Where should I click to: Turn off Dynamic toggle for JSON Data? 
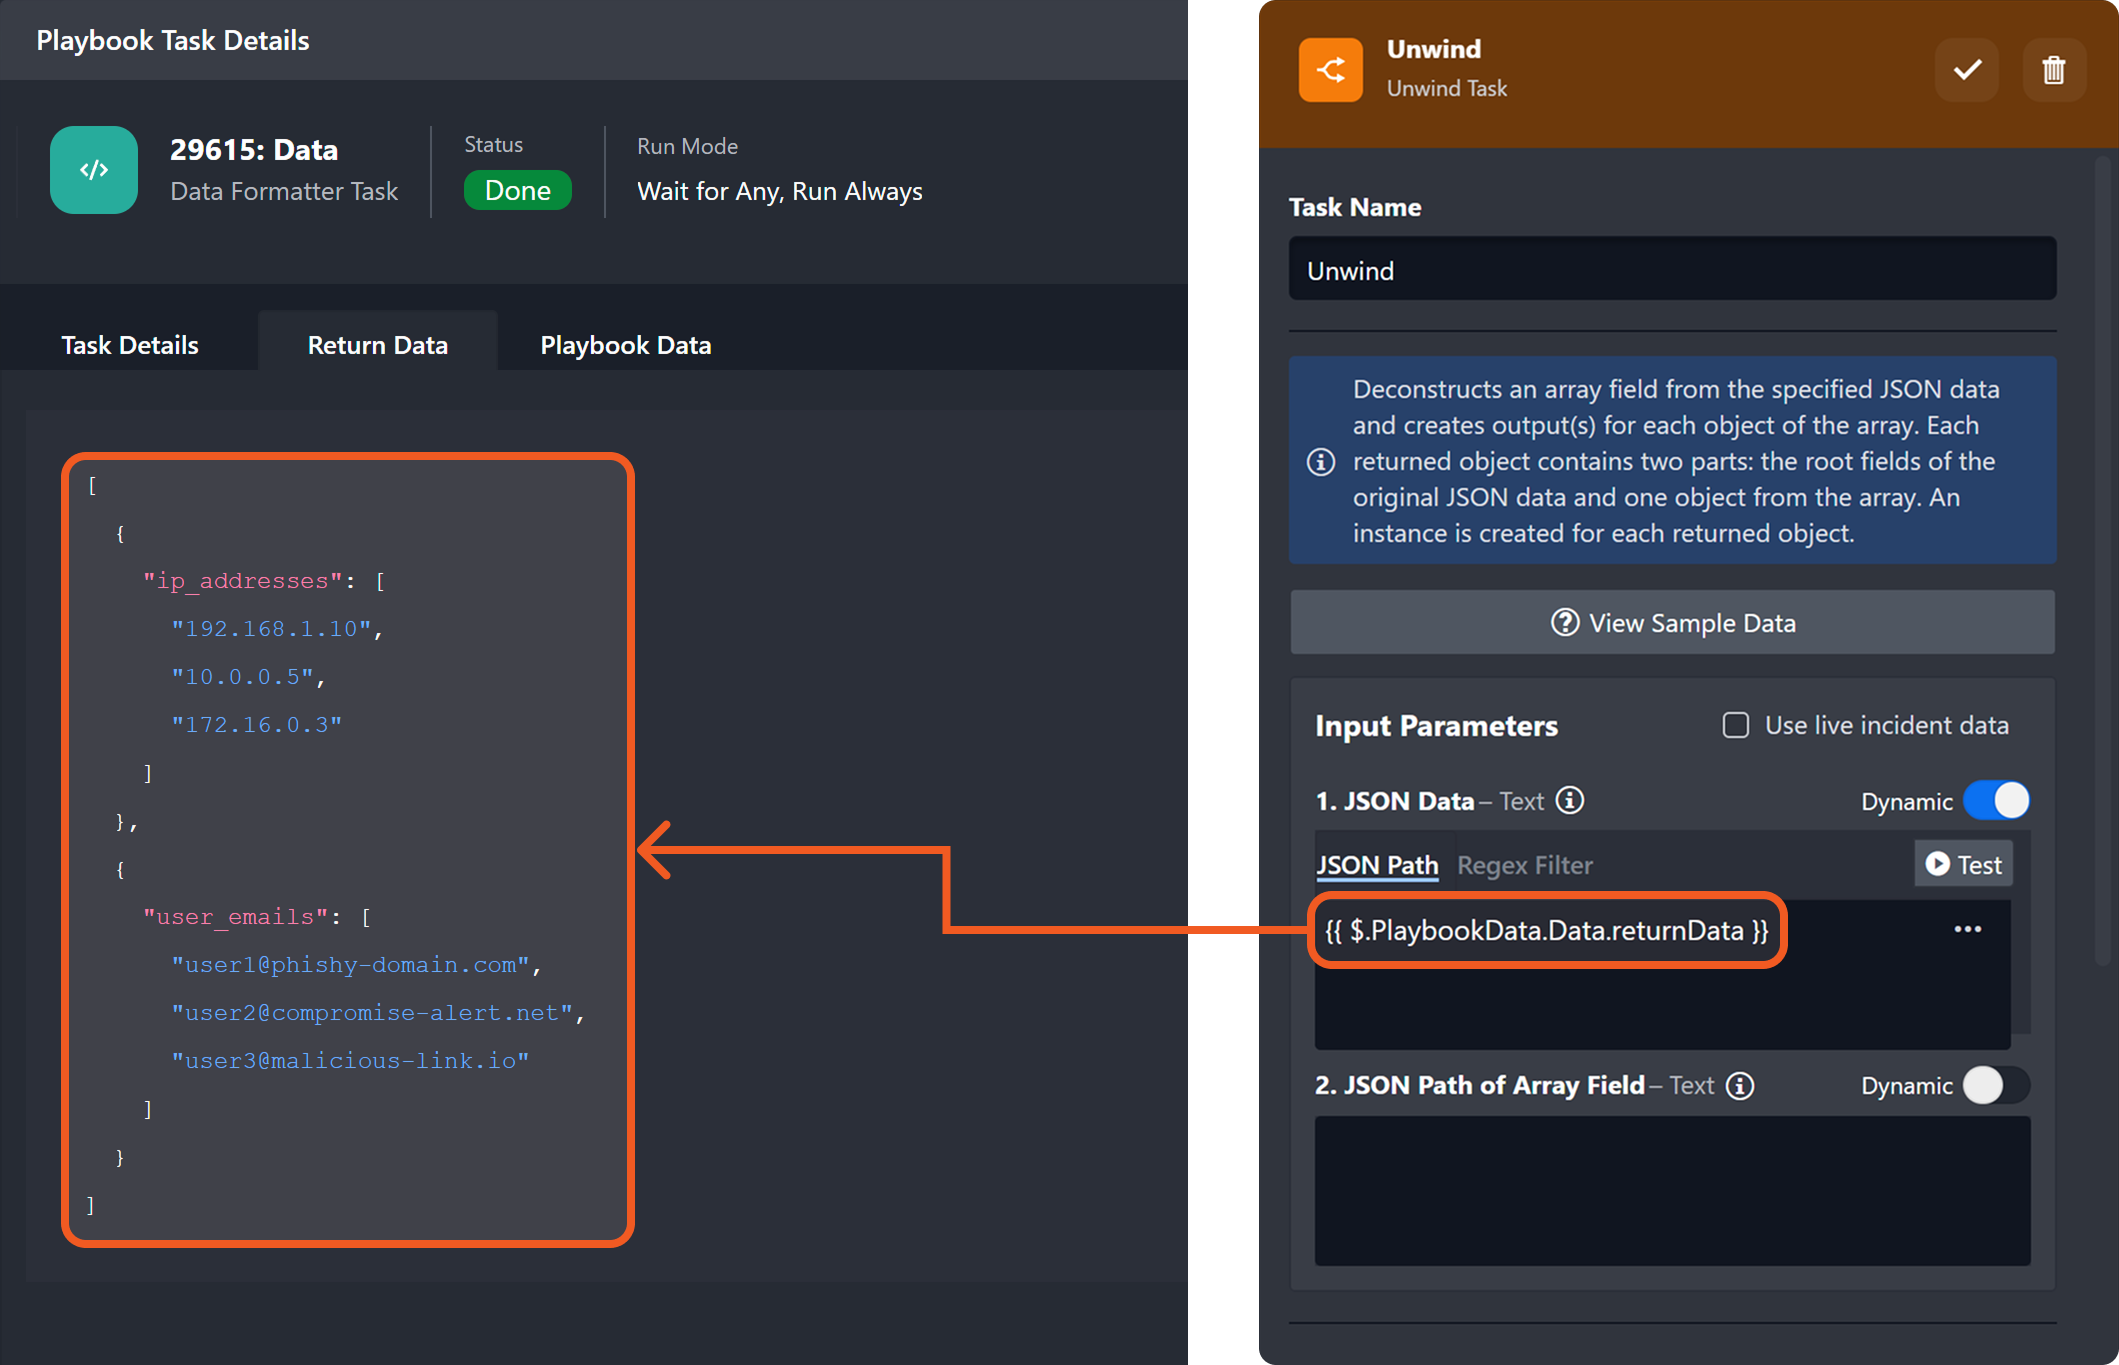coord(1996,801)
